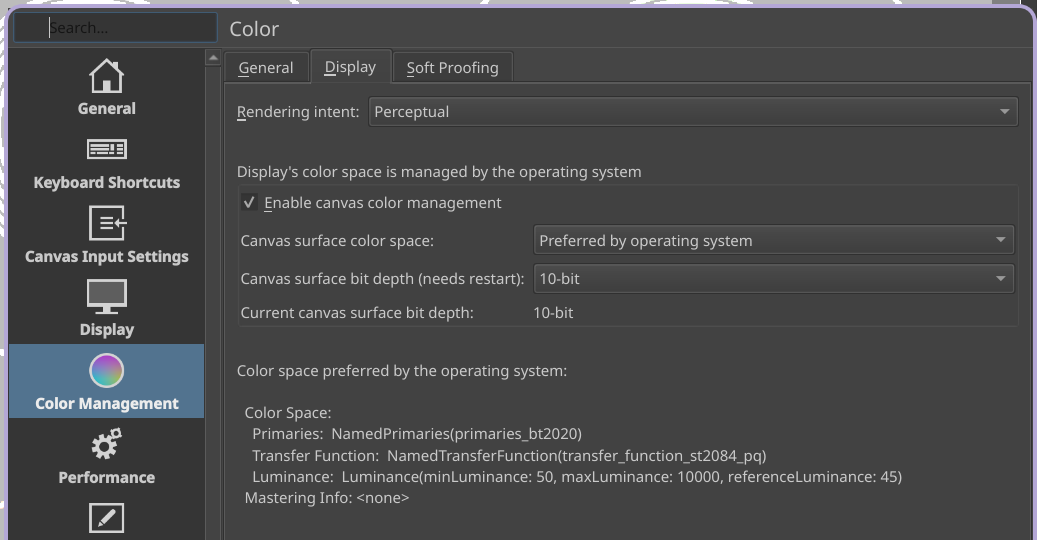1037x540 pixels.
Task: Click the Canvas surface bit depth label
Action: [x=382, y=279]
